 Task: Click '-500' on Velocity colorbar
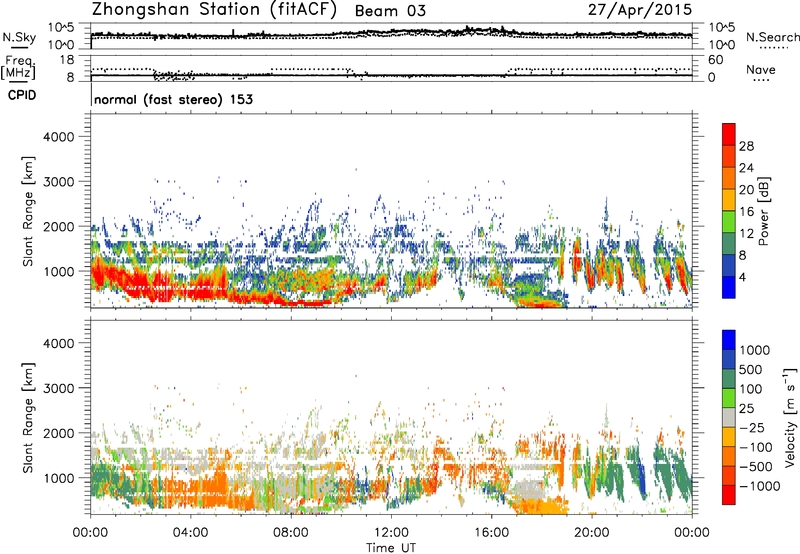[754, 466]
